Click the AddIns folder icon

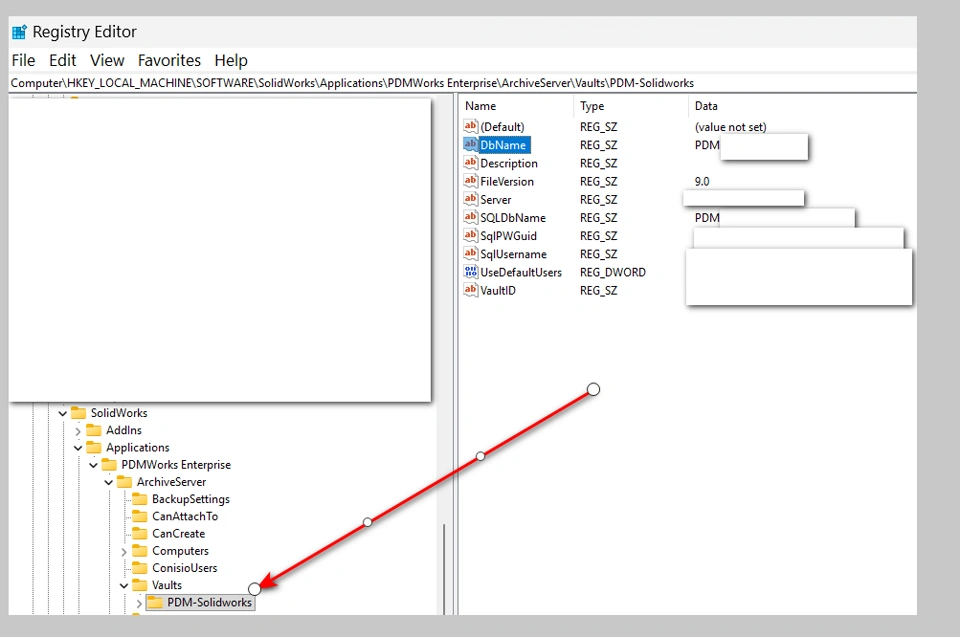pyautogui.click(x=94, y=430)
